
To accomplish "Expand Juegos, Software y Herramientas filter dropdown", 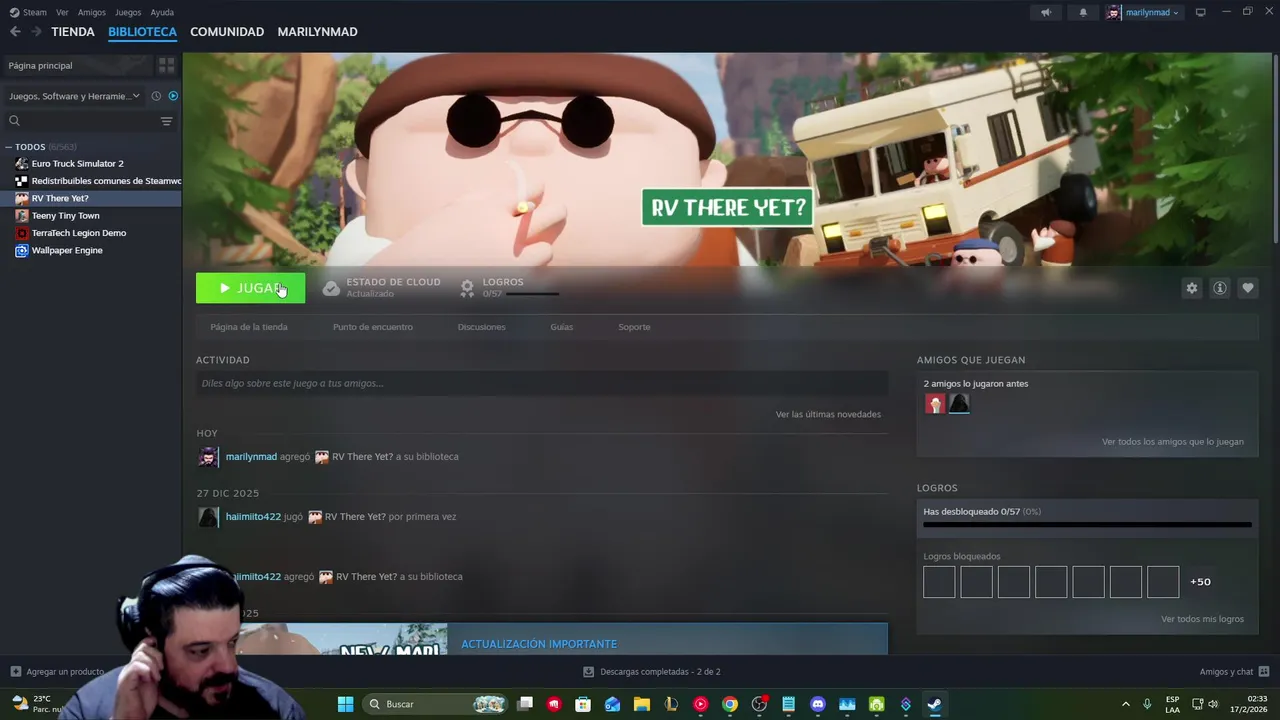I will [74, 96].
